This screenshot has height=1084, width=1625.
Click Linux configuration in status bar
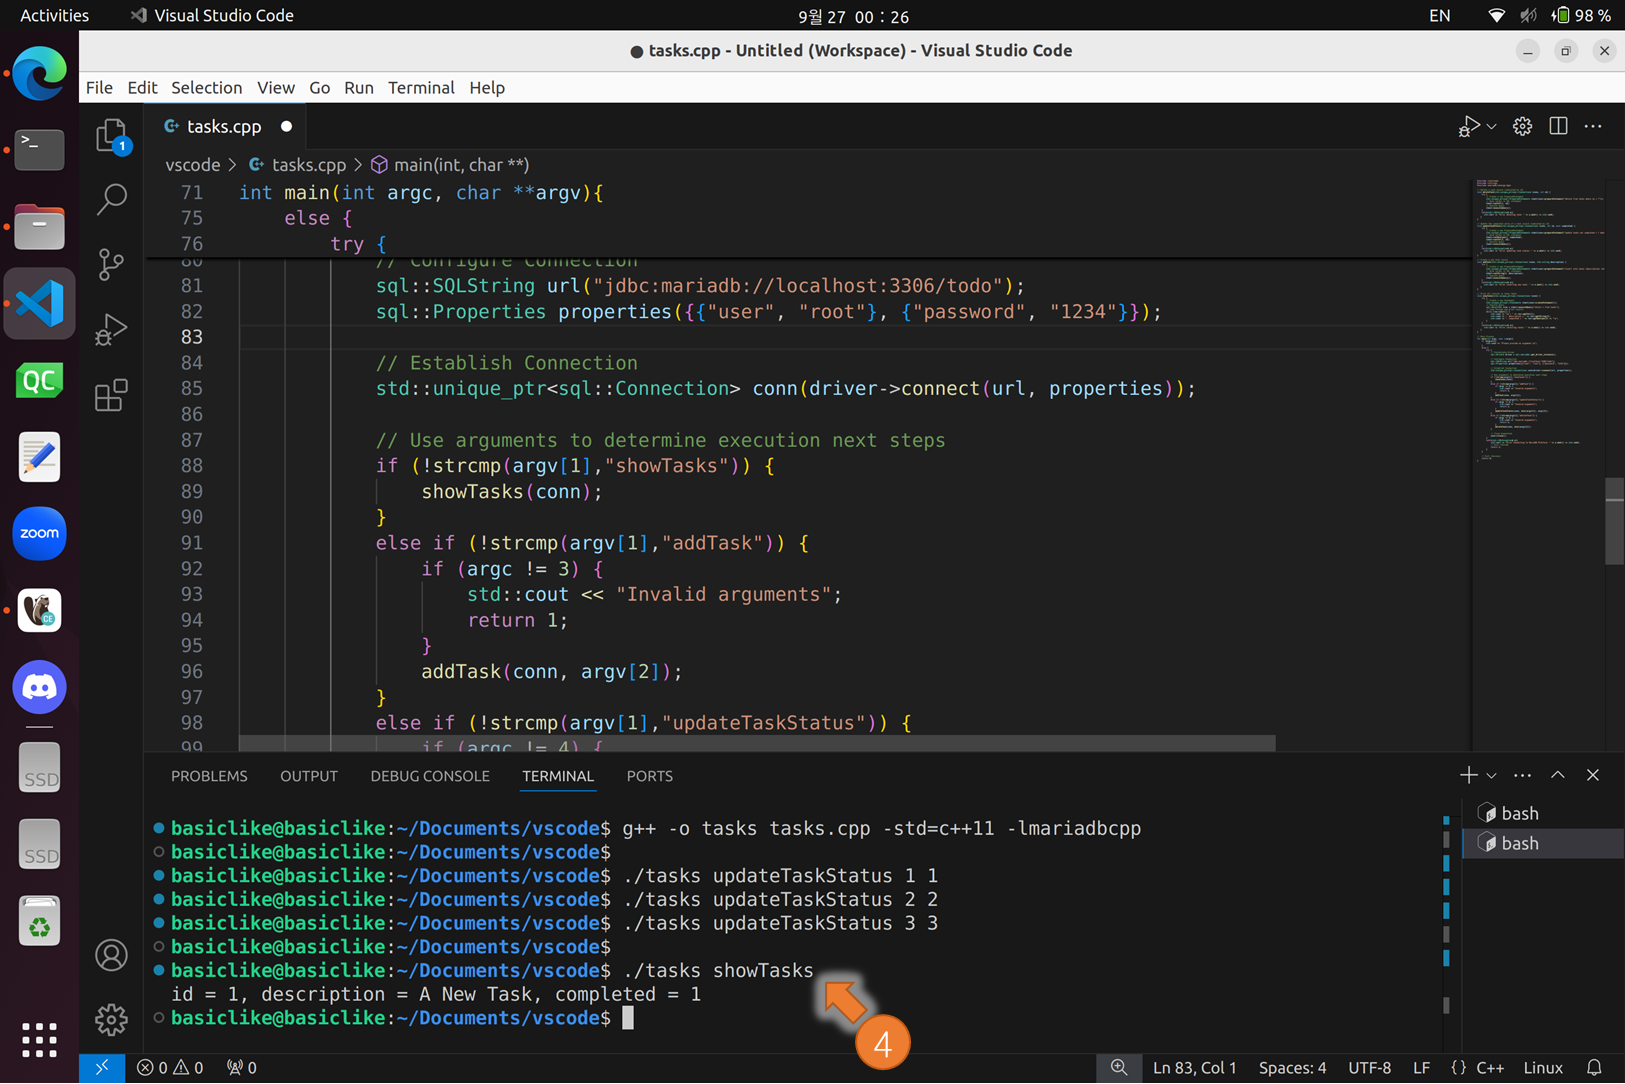[1543, 1068]
